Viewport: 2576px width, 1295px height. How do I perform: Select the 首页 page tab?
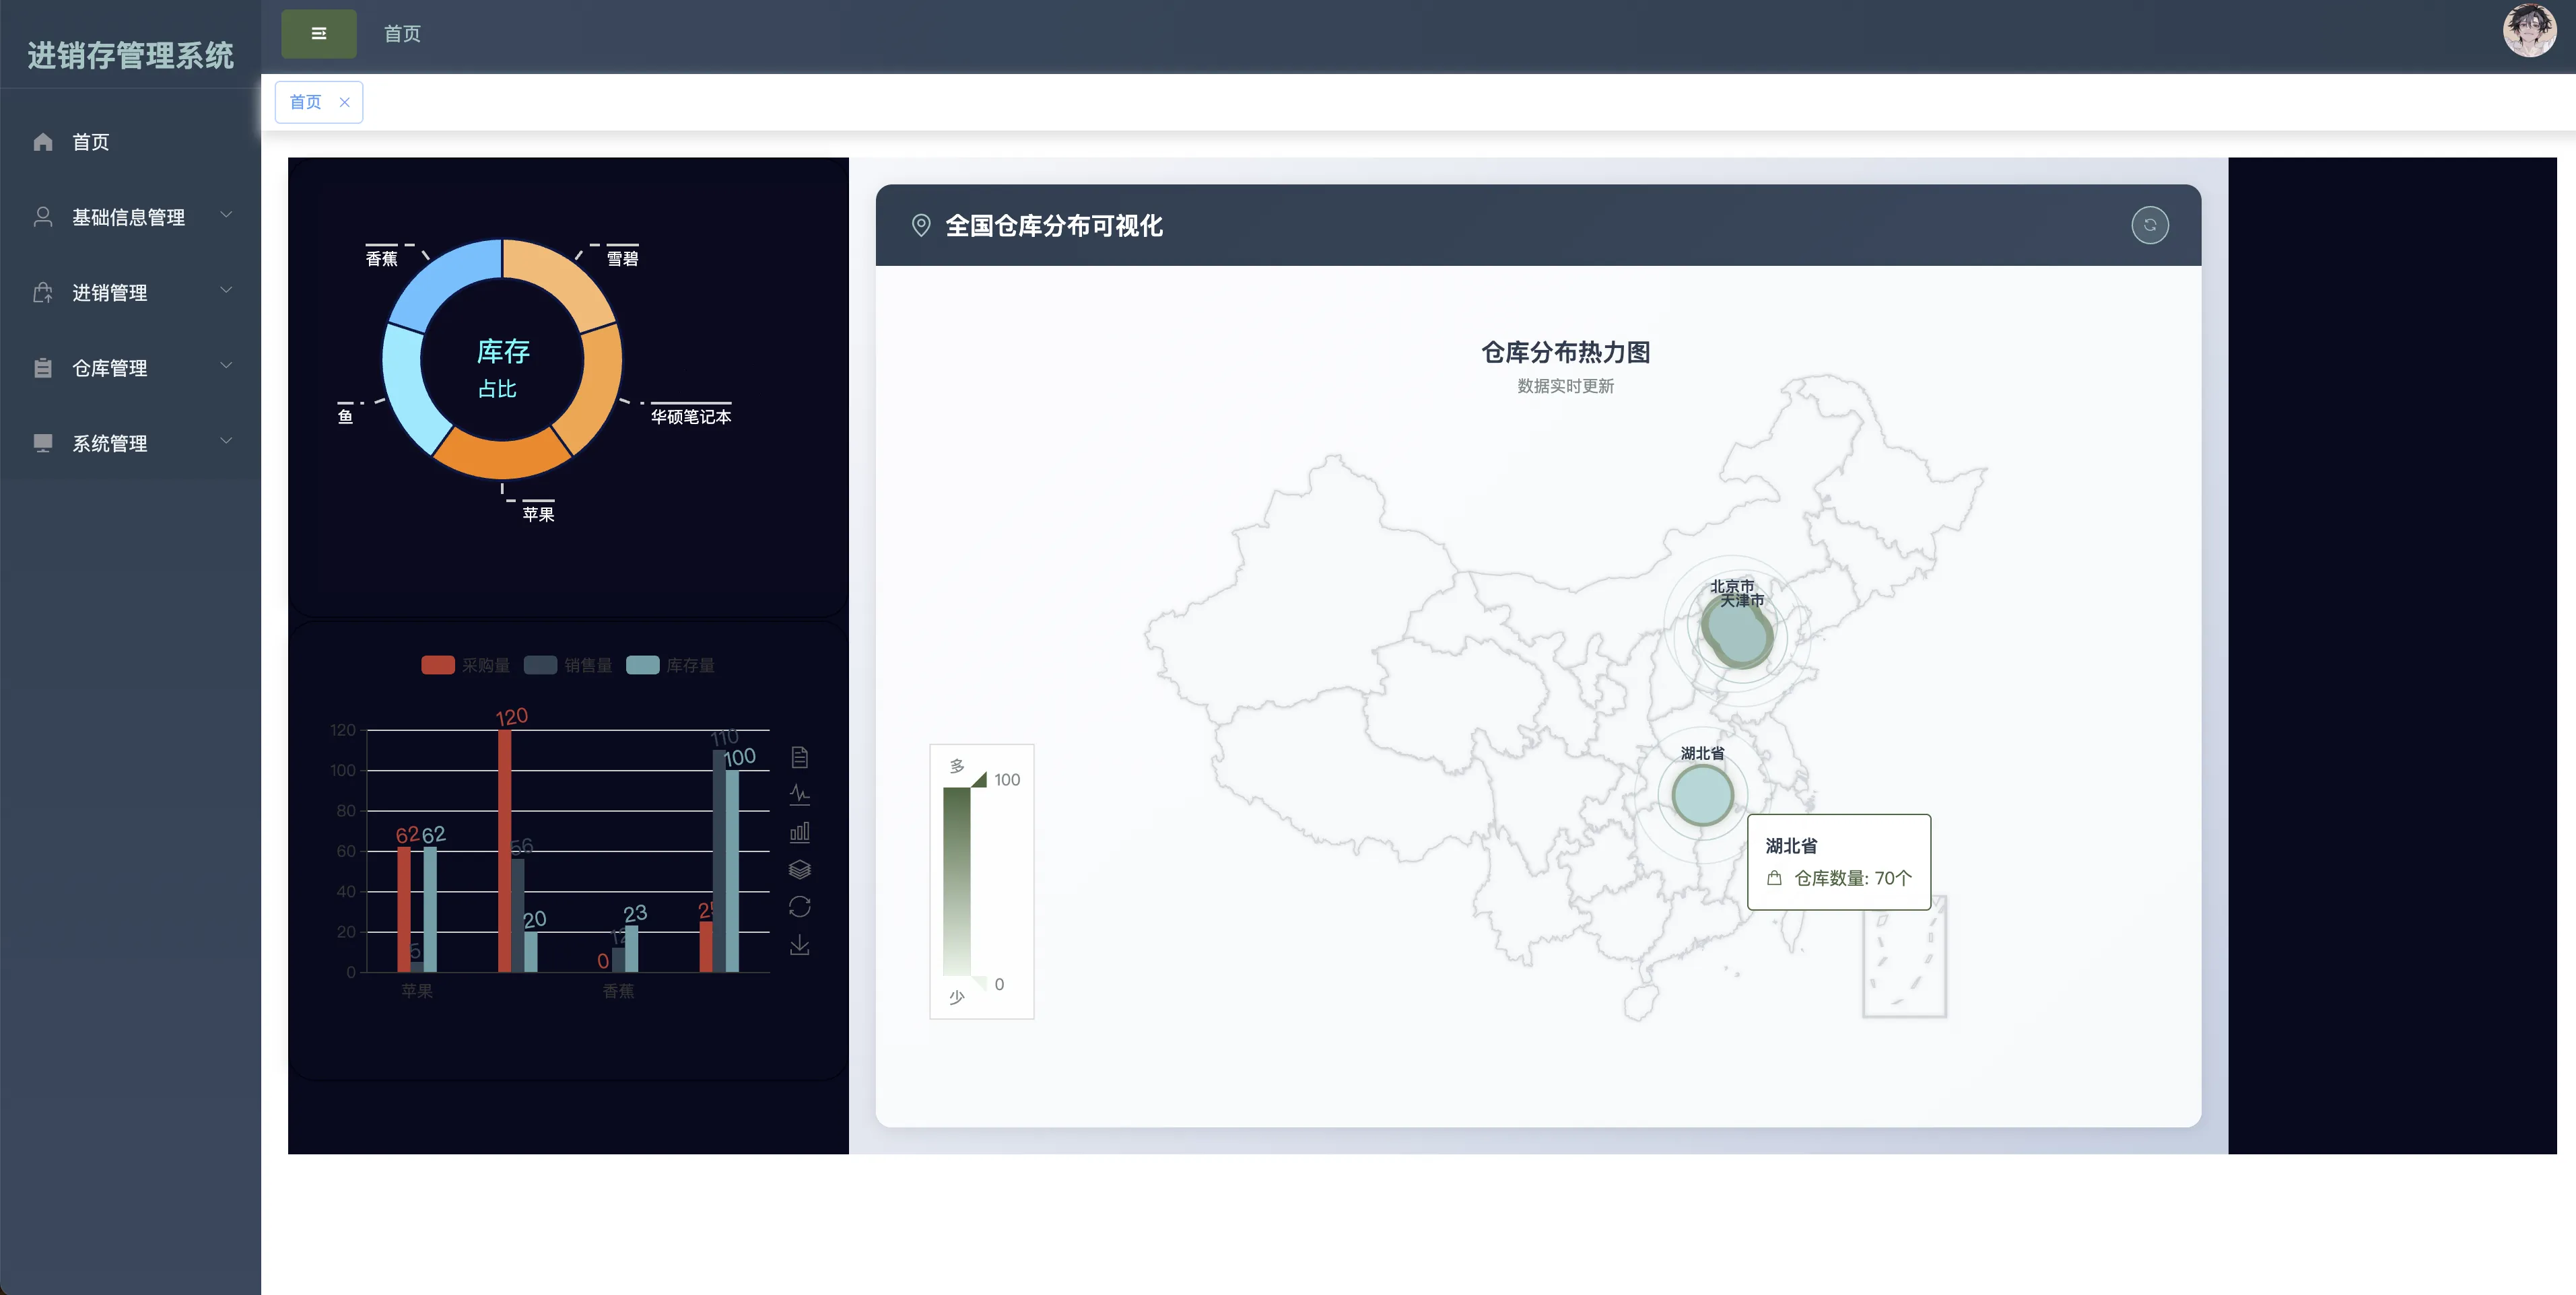tap(305, 102)
